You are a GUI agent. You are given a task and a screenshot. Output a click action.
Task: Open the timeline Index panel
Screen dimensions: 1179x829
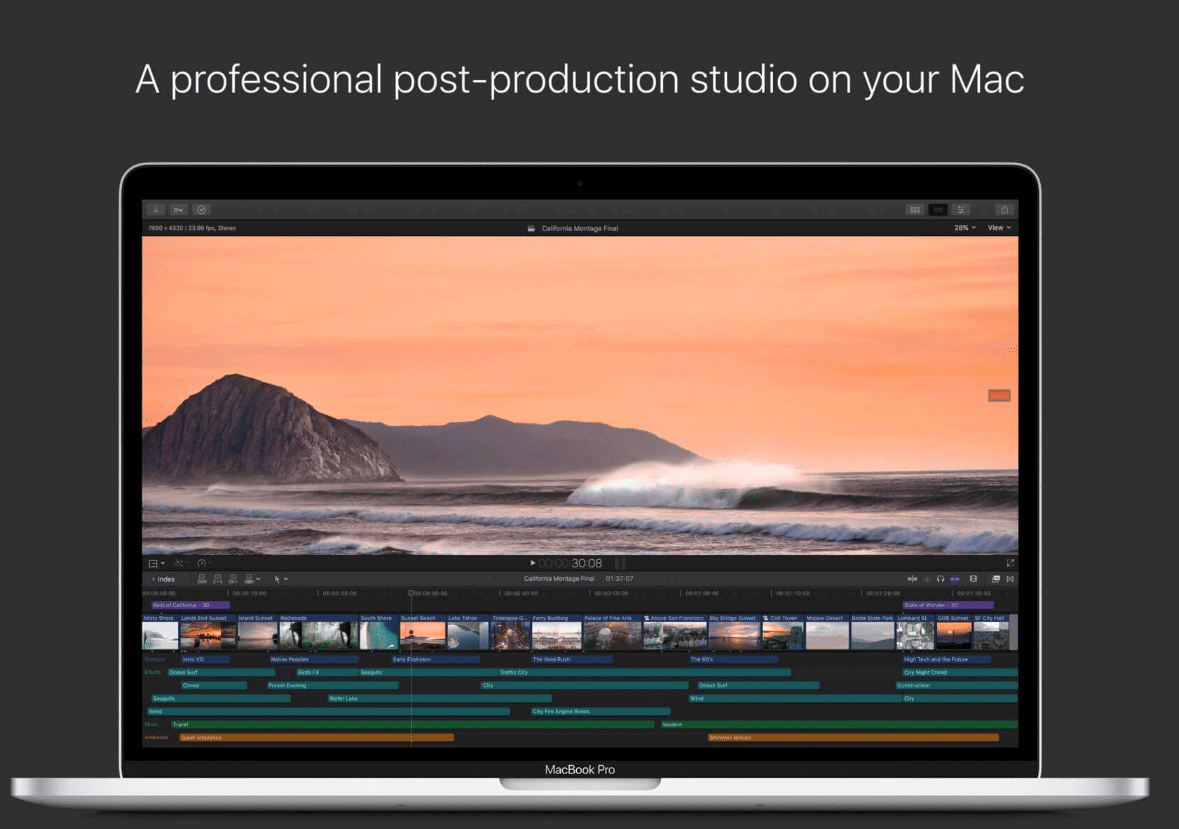click(163, 579)
